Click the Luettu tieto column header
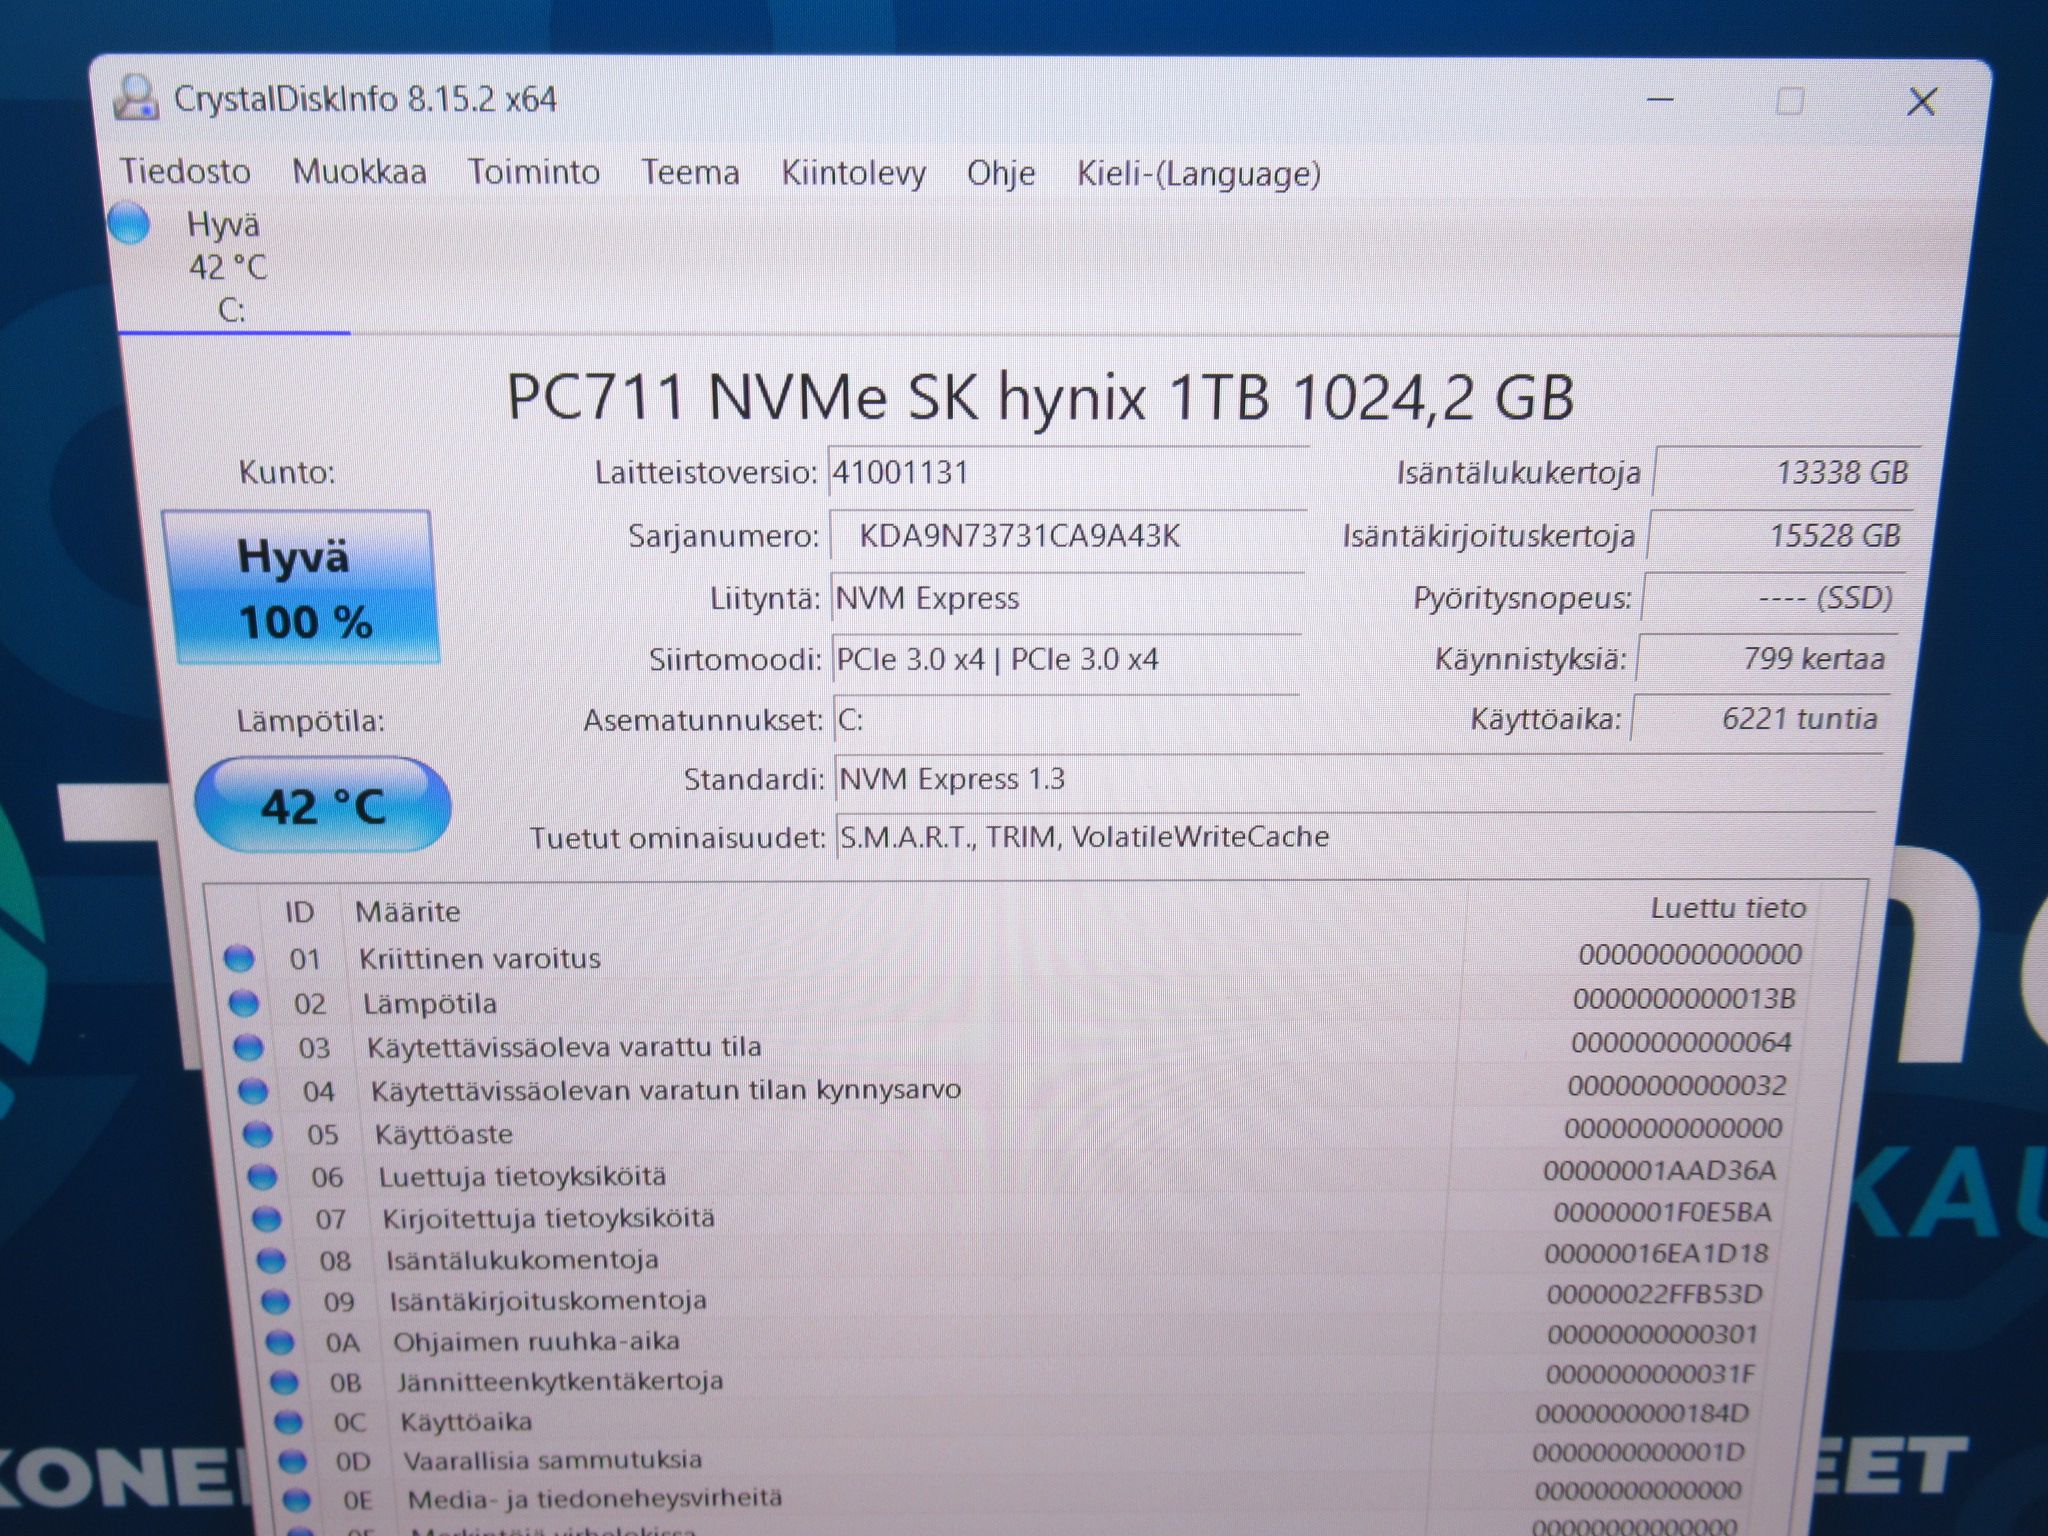 (x=1728, y=908)
